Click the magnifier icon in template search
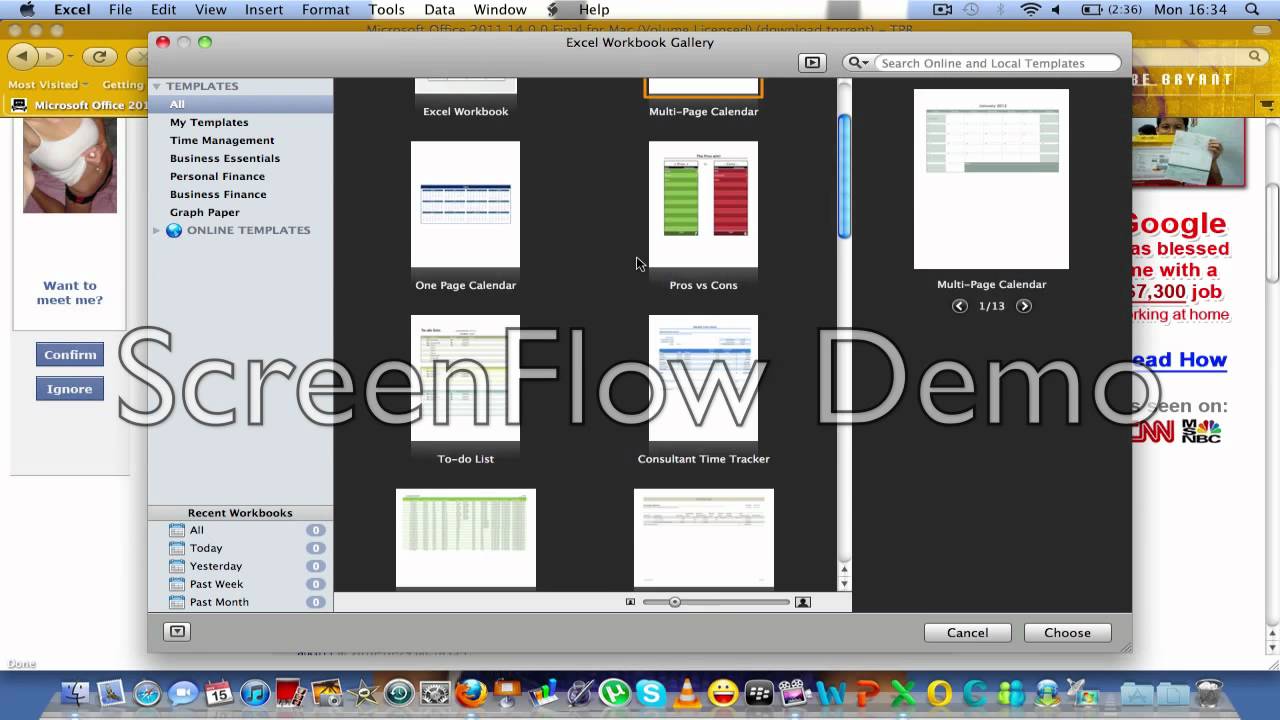 (857, 63)
